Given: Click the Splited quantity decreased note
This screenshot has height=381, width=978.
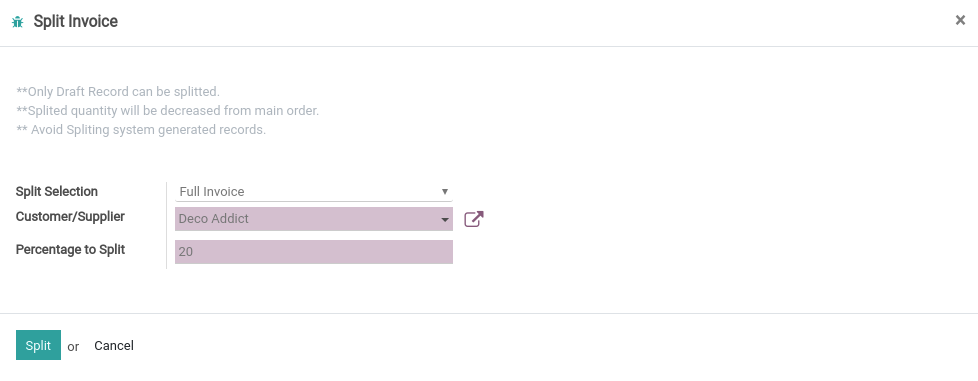Looking at the screenshot, I should [x=168, y=111].
